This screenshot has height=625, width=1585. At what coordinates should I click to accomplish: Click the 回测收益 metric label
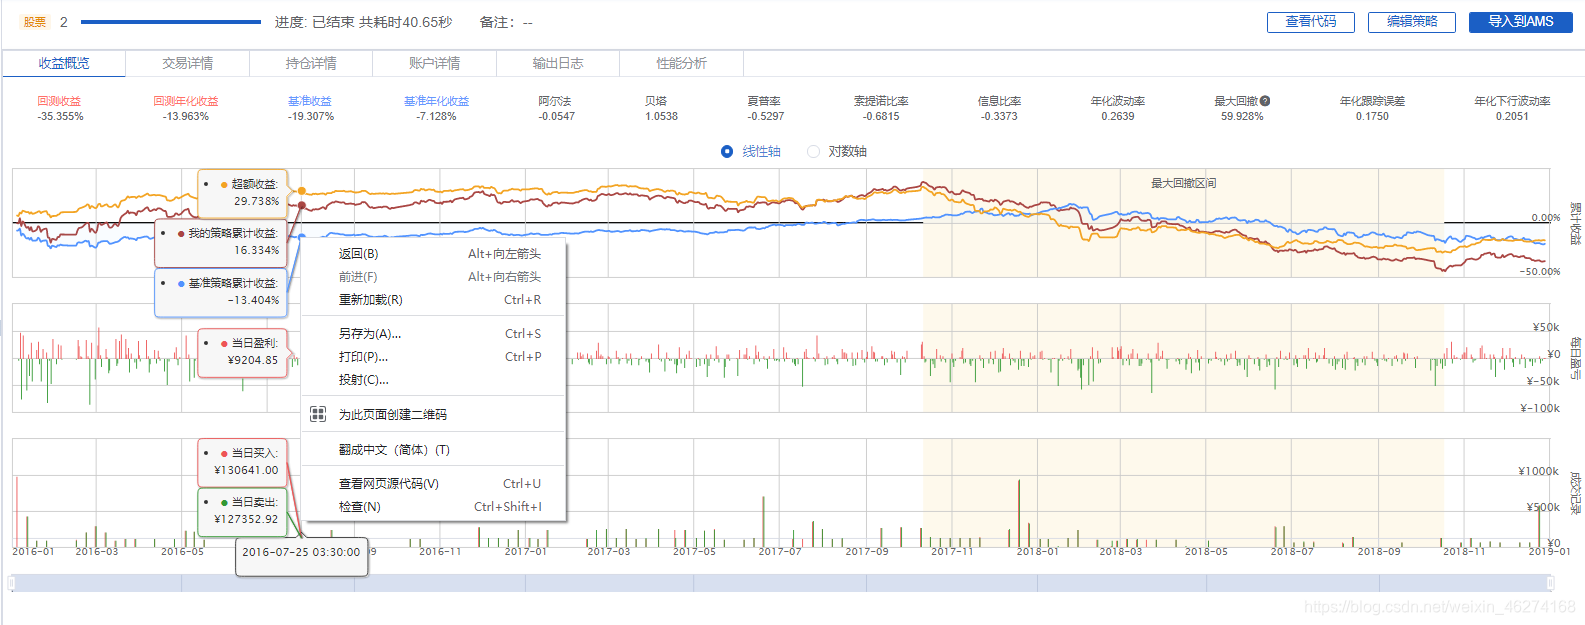click(60, 101)
